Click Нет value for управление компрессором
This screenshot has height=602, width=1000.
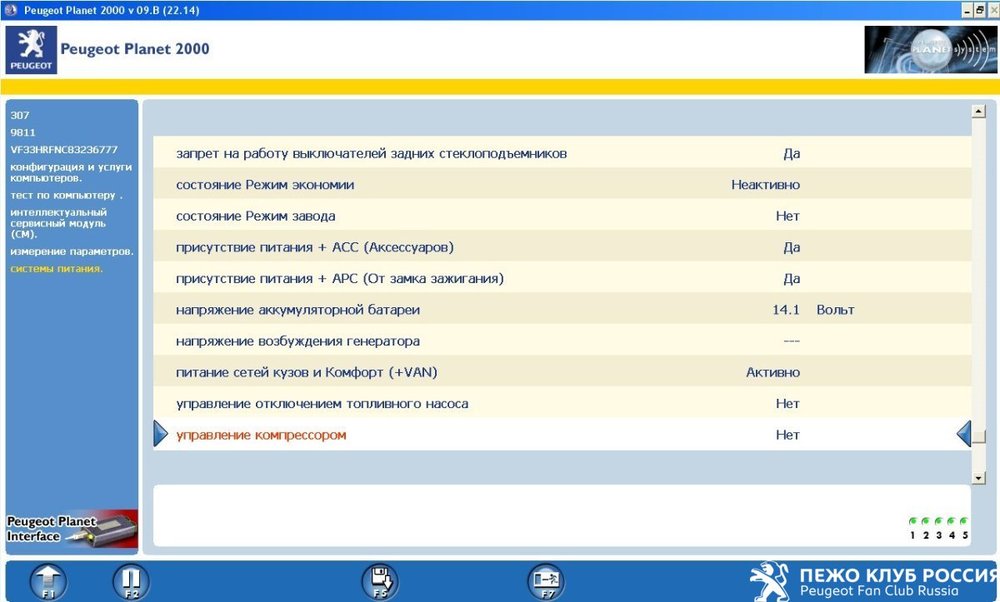[788, 434]
